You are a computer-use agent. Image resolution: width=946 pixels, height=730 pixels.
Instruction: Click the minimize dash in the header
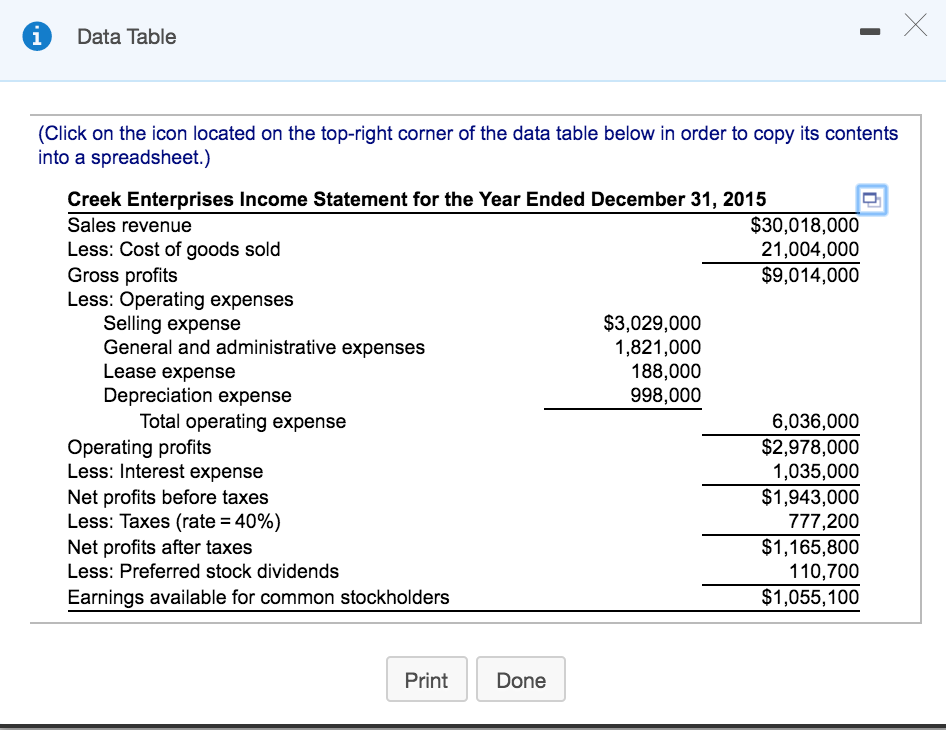tap(870, 31)
